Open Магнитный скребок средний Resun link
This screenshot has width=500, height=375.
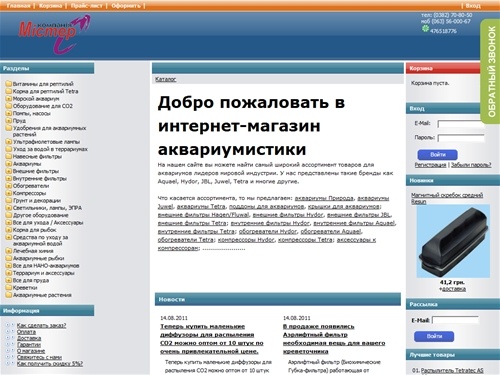(x=447, y=198)
